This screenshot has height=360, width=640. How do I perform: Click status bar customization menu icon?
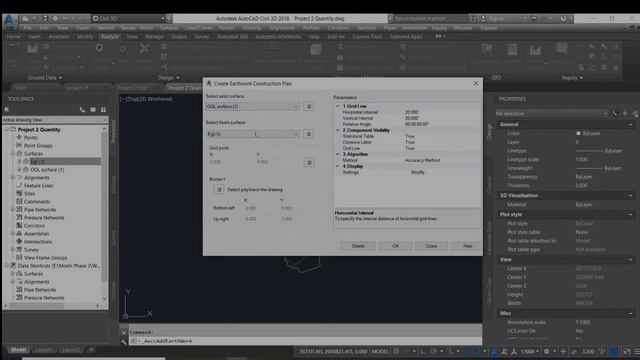636,351
